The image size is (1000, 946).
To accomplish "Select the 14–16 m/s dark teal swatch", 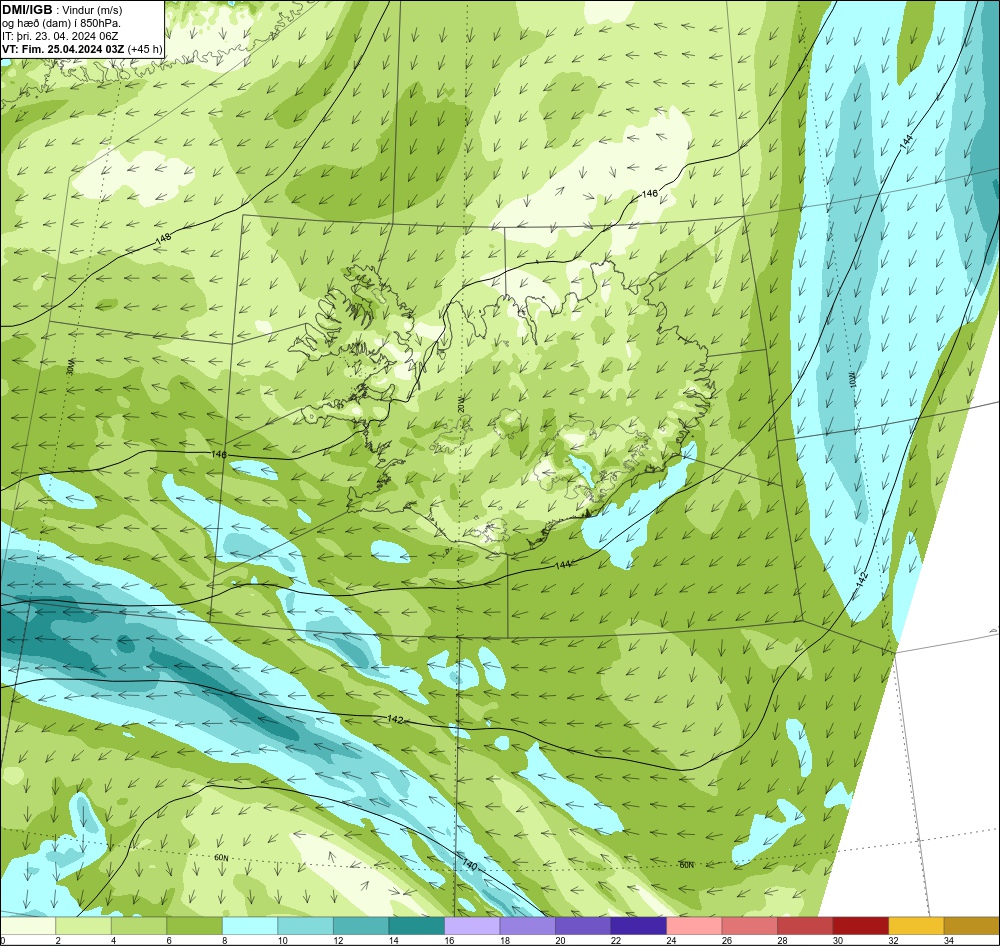I will click(416, 925).
